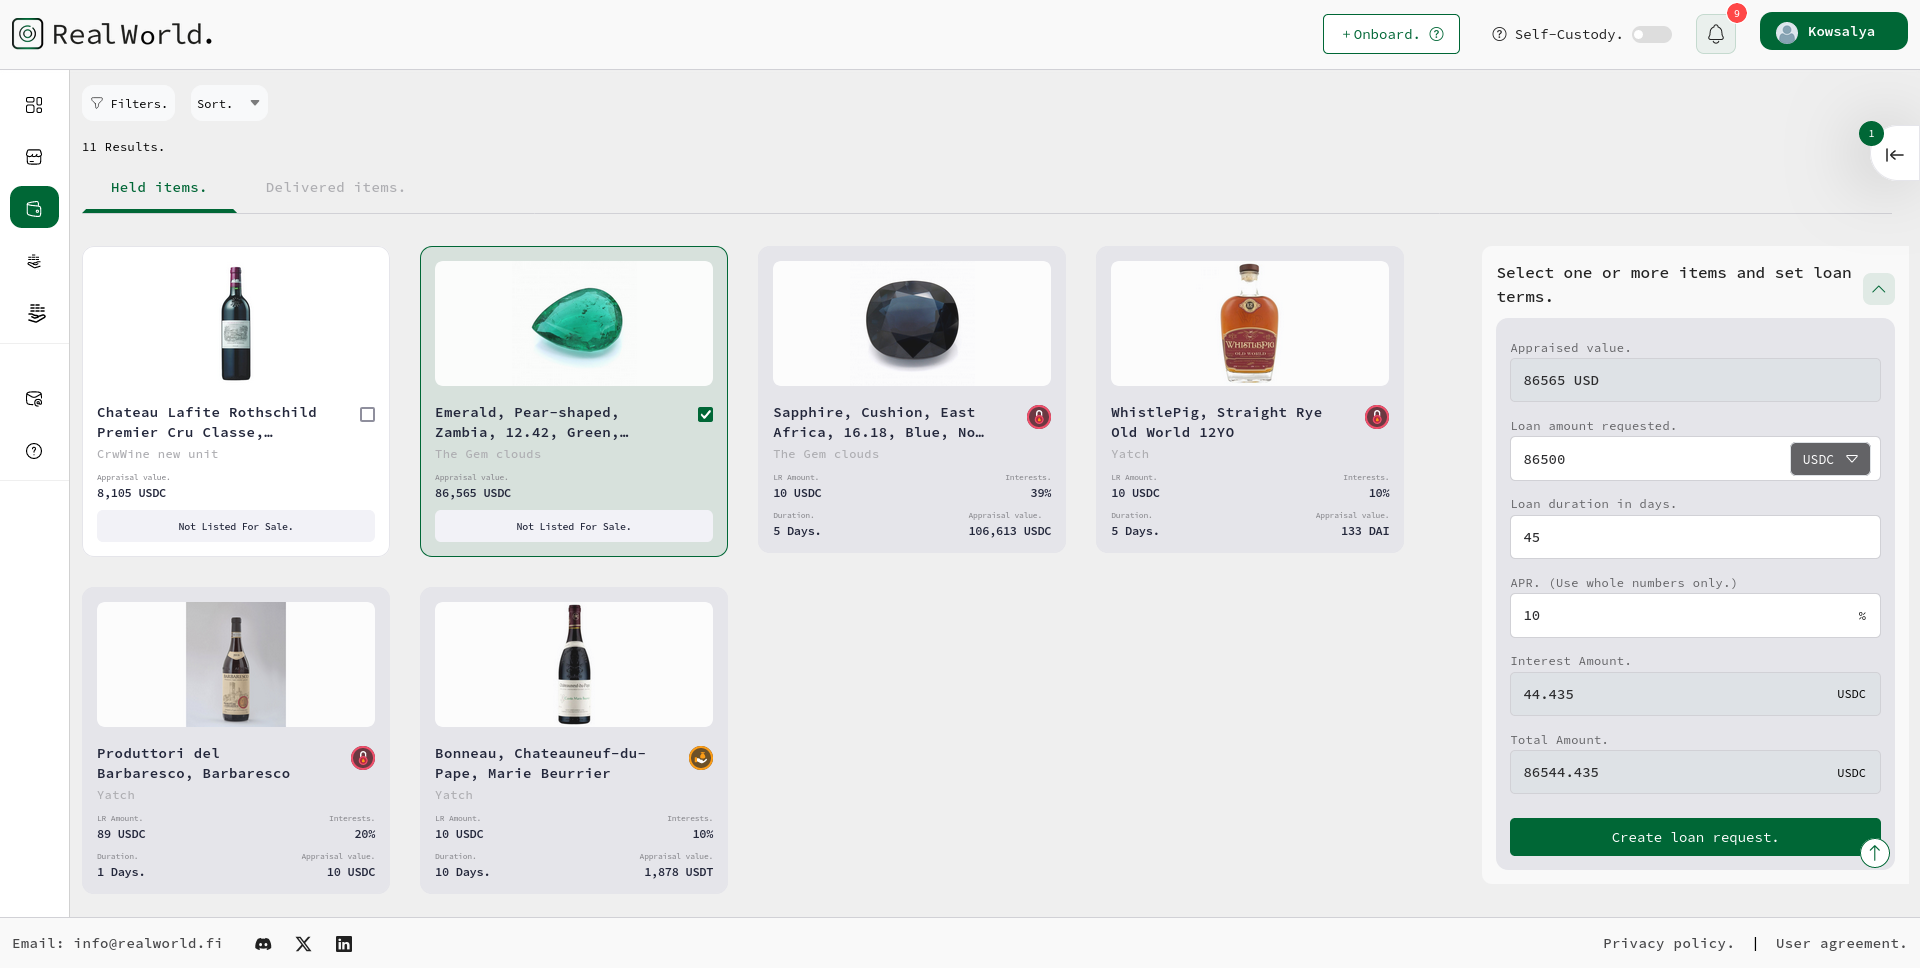Collapse the side panel arrow icon
This screenshot has height=968, width=1920.
1894,155
